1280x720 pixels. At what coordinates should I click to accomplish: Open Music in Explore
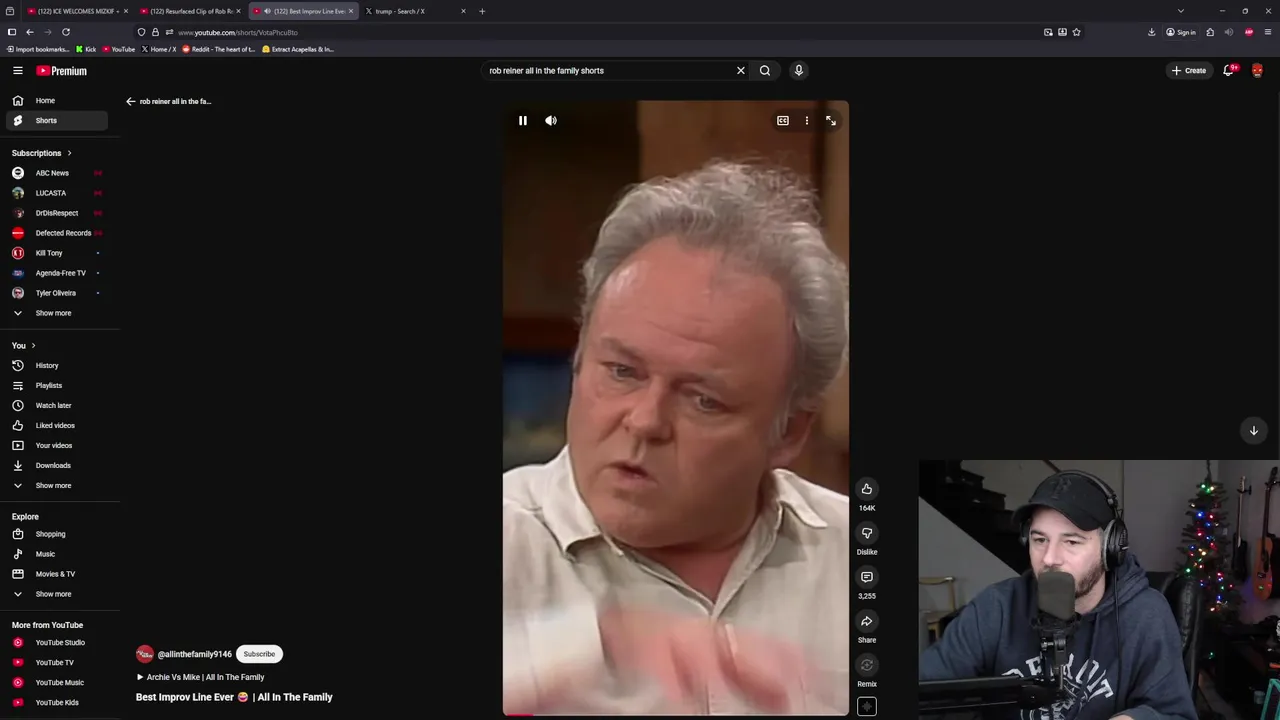(56, 554)
